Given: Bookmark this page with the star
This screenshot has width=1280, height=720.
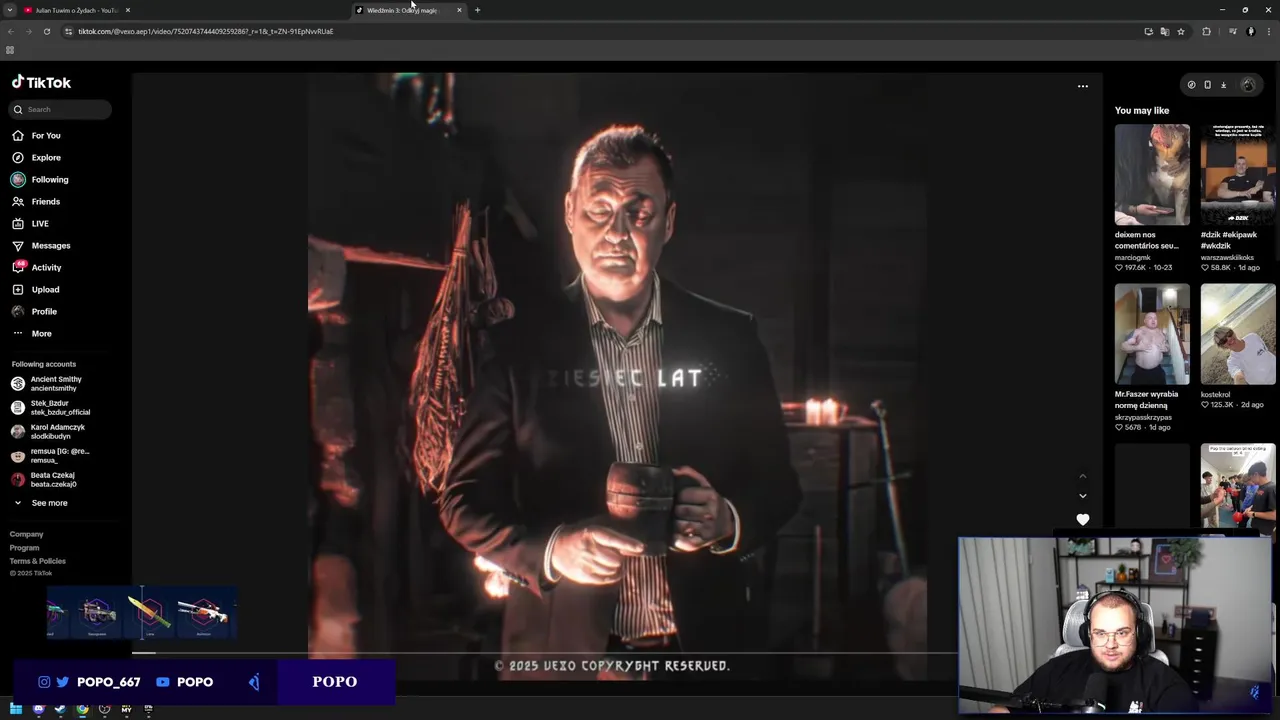Looking at the screenshot, I should [x=1181, y=31].
